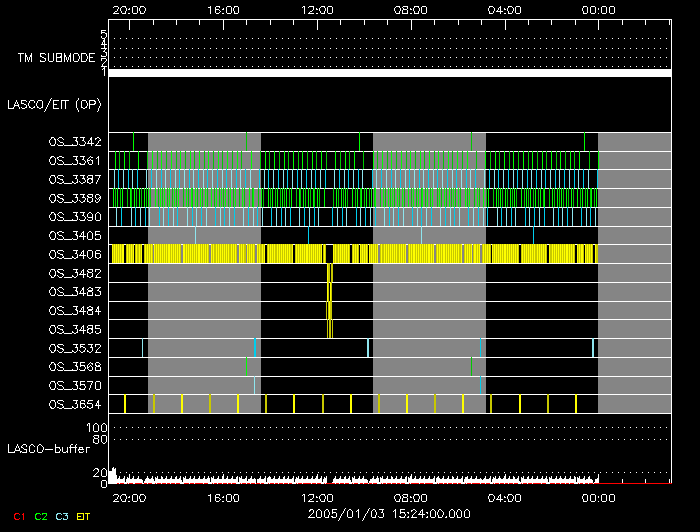The width and height of the screenshot is (700, 532).
Task: Select the OS_3389 row label
Action: click(x=74, y=198)
